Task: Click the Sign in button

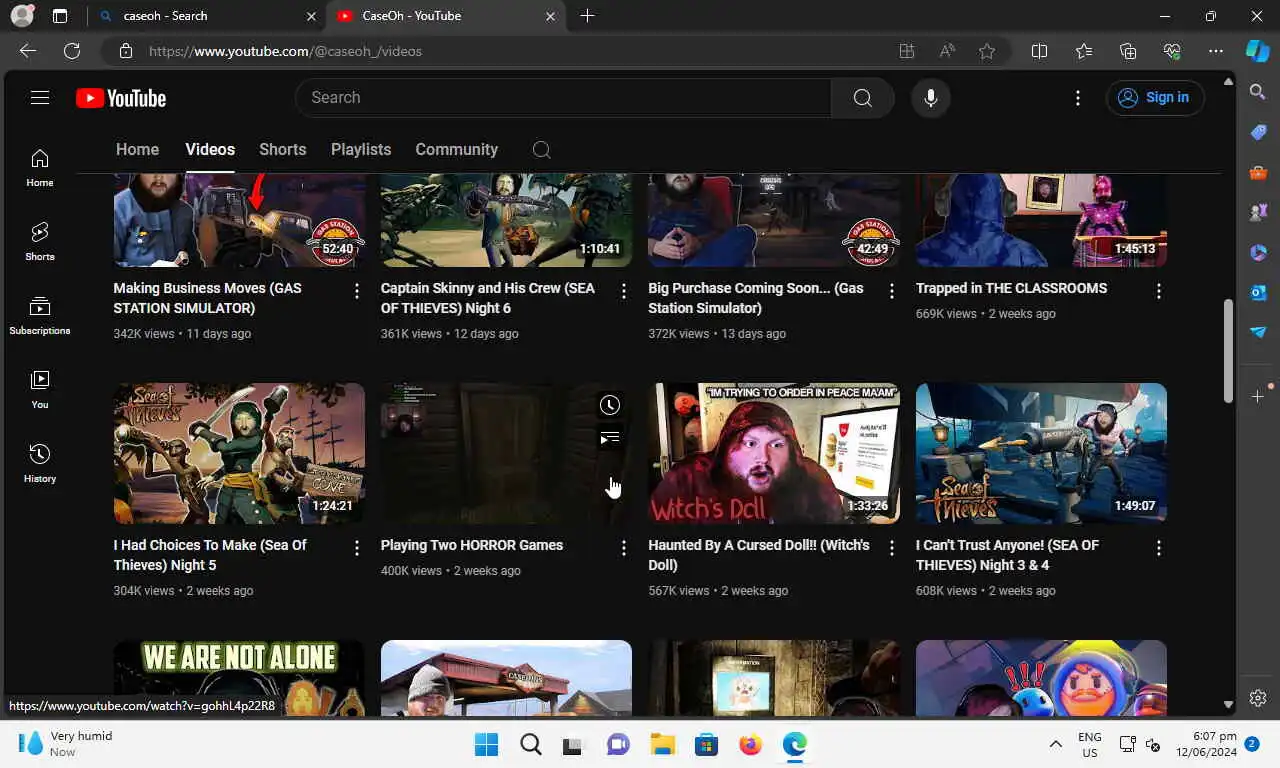Action: point(1155,97)
